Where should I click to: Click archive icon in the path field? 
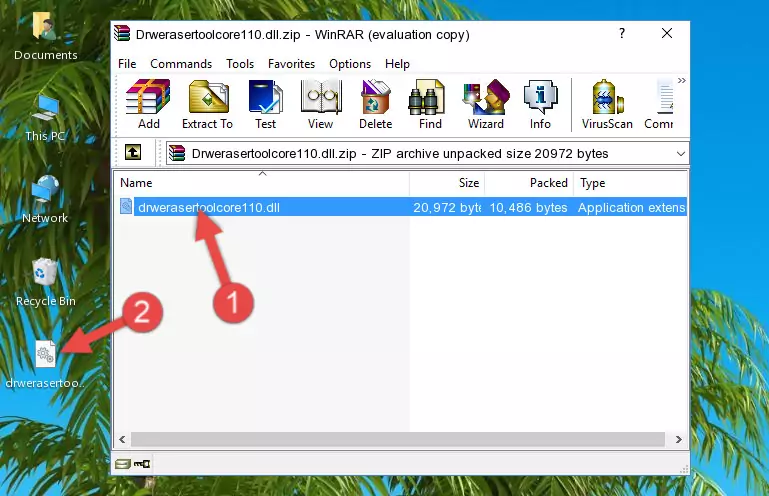177,153
